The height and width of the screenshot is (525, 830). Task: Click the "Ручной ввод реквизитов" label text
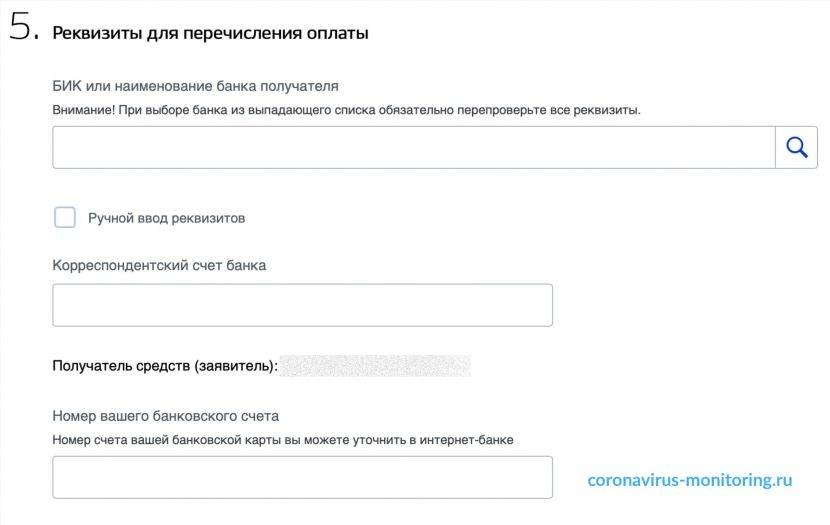pyautogui.click(x=166, y=218)
